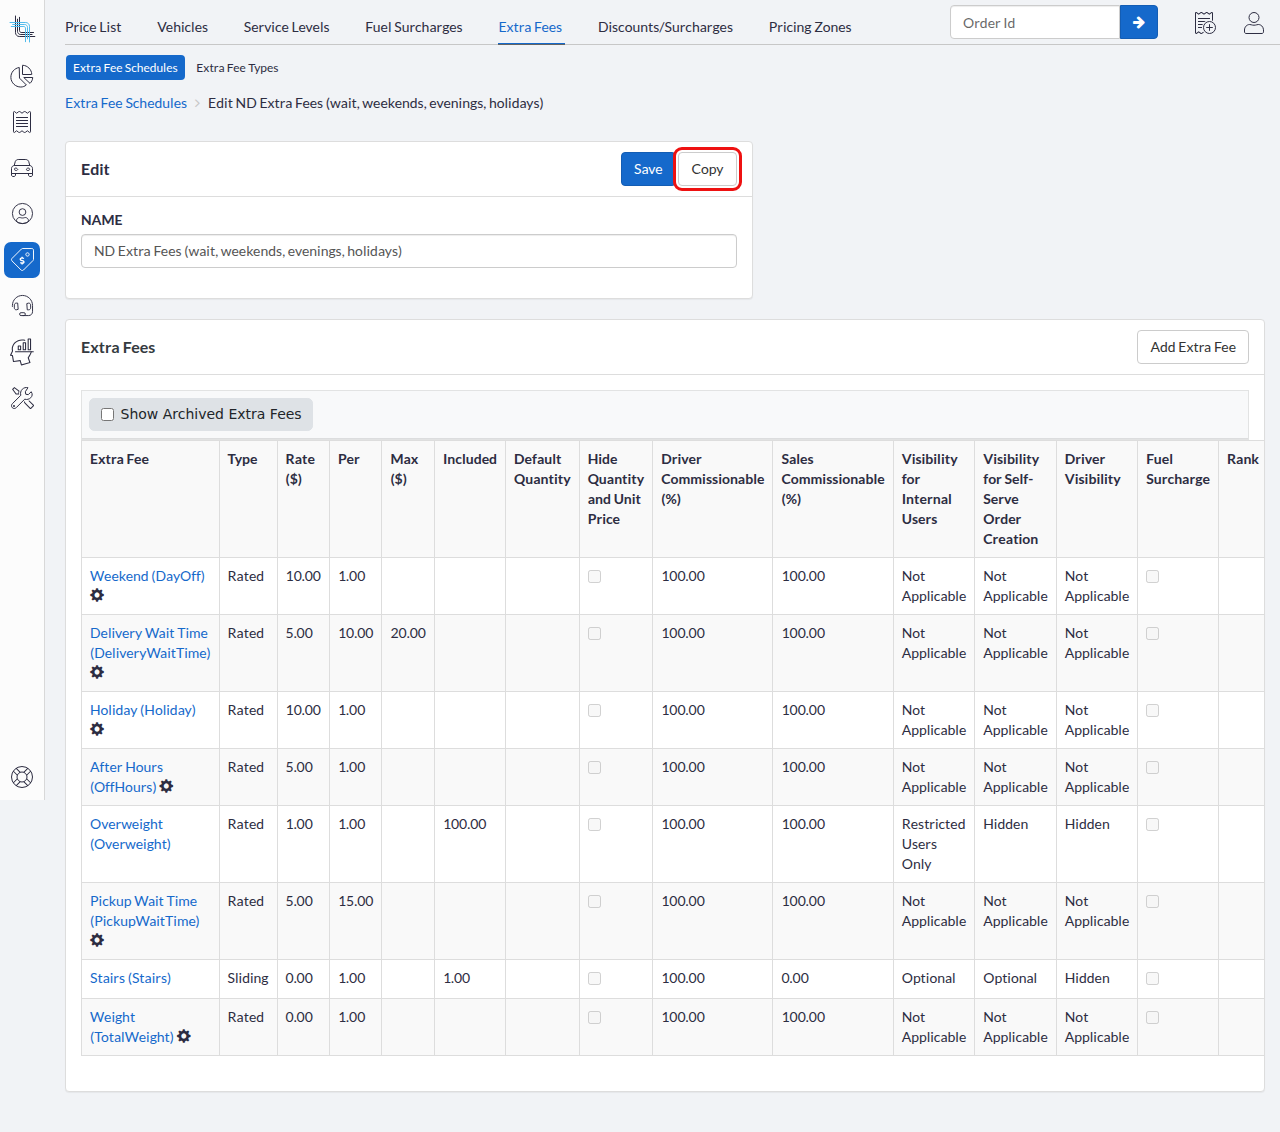The image size is (1280, 1132).
Task: Toggle Hide Quantity checkbox for Weekend row
Action: 595,577
